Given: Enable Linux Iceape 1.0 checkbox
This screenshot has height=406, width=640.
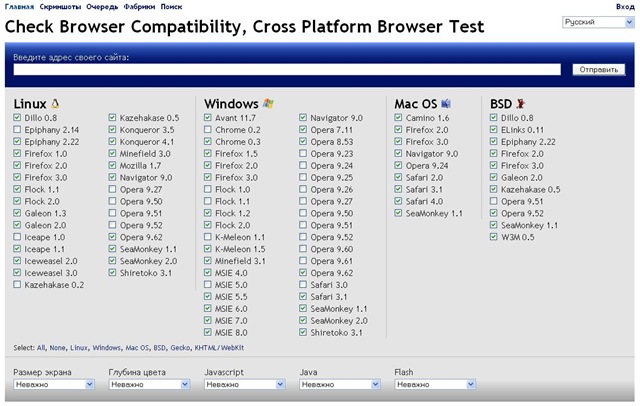Looking at the screenshot, I should (17, 237).
